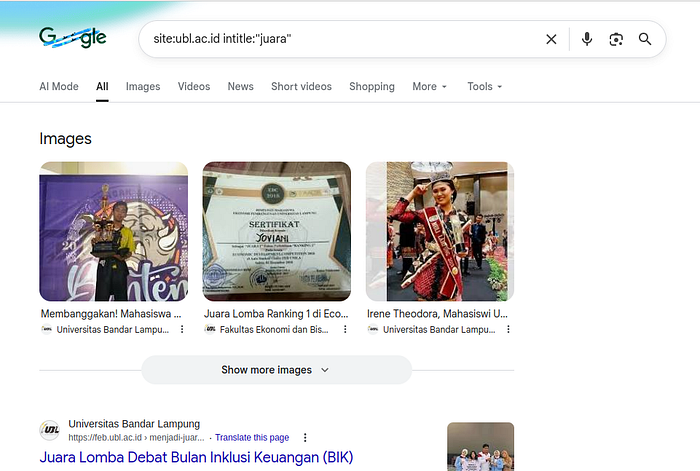Open options menu for Irene Theodora image
The image size is (700, 471).
click(x=508, y=329)
